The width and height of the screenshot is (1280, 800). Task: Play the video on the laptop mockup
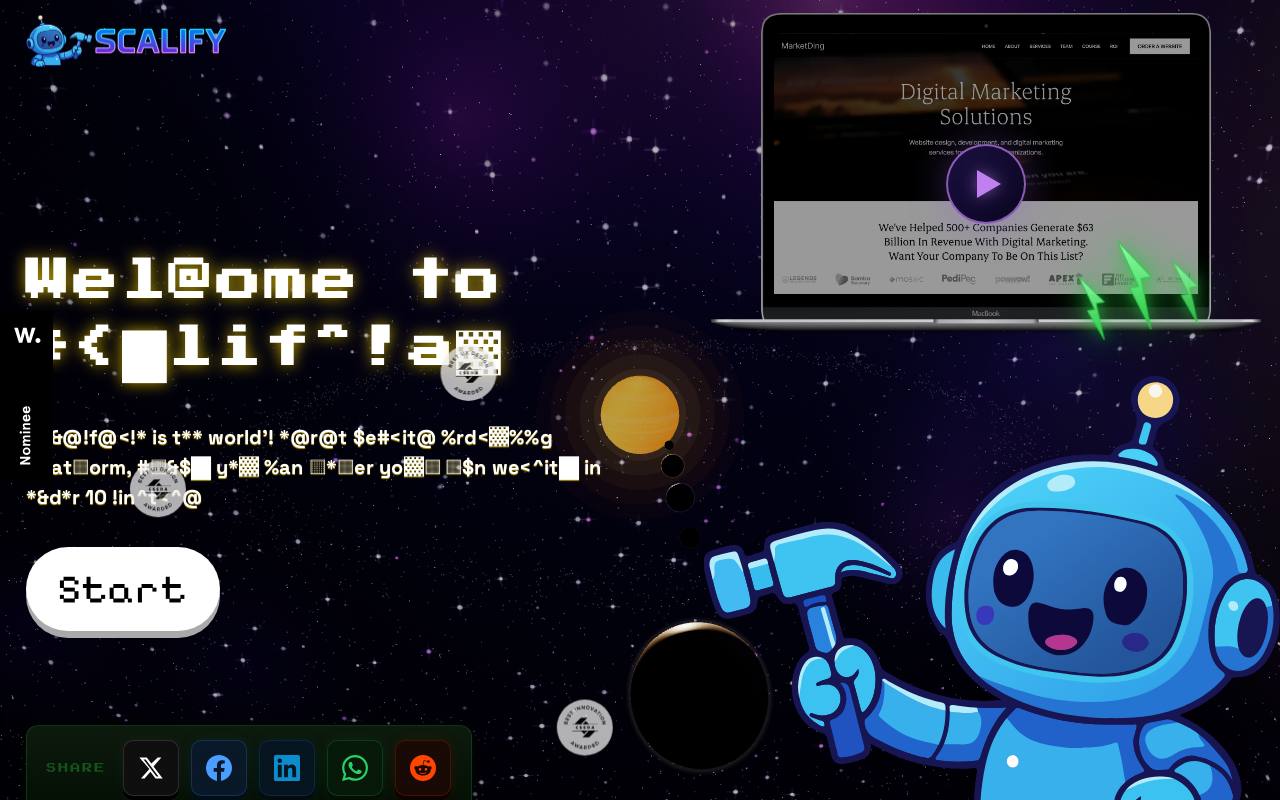(986, 184)
